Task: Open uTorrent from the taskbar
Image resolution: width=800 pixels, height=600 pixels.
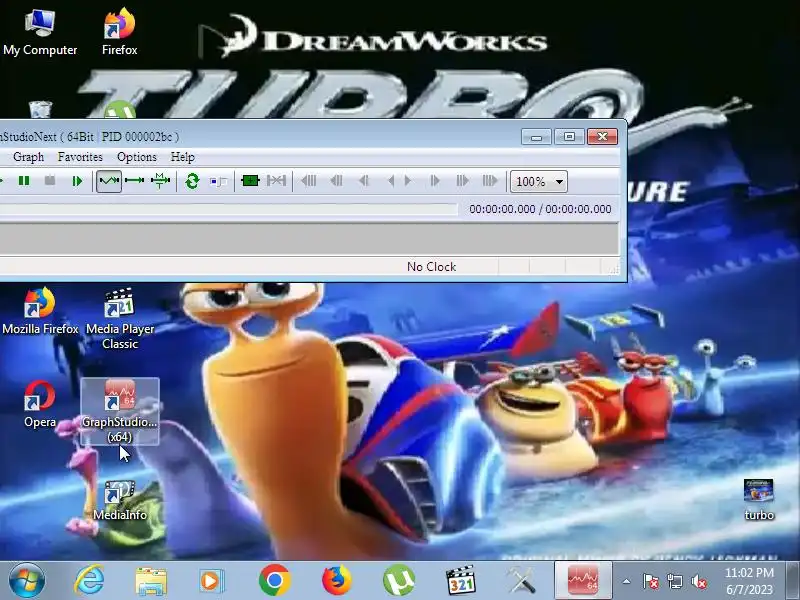Action: click(399, 581)
